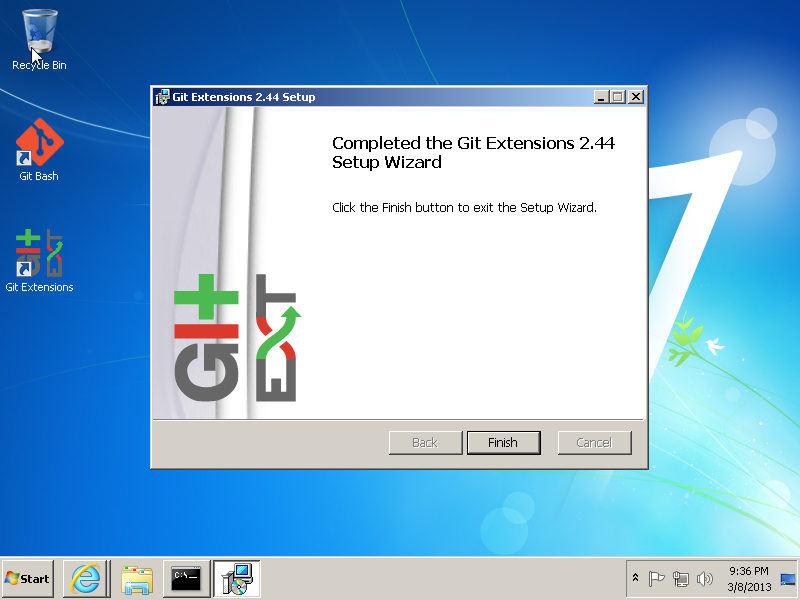The width and height of the screenshot is (800, 600).
Task: Show hidden tray icons arrow
Action: click(636, 578)
